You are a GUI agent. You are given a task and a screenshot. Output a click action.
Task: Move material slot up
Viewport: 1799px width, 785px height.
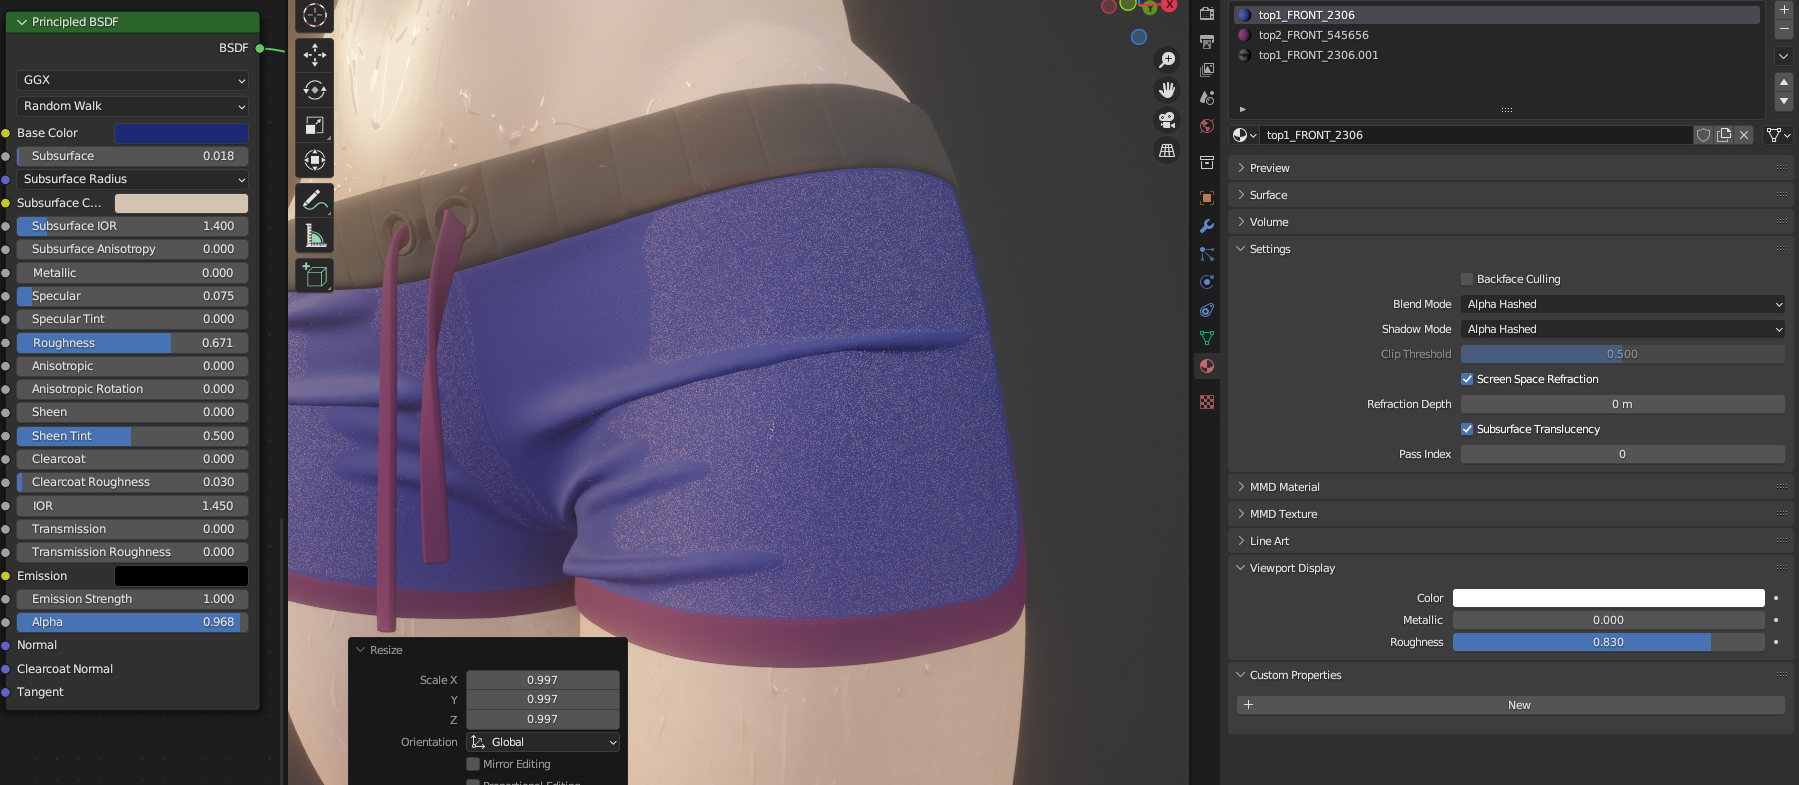pyautogui.click(x=1783, y=81)
